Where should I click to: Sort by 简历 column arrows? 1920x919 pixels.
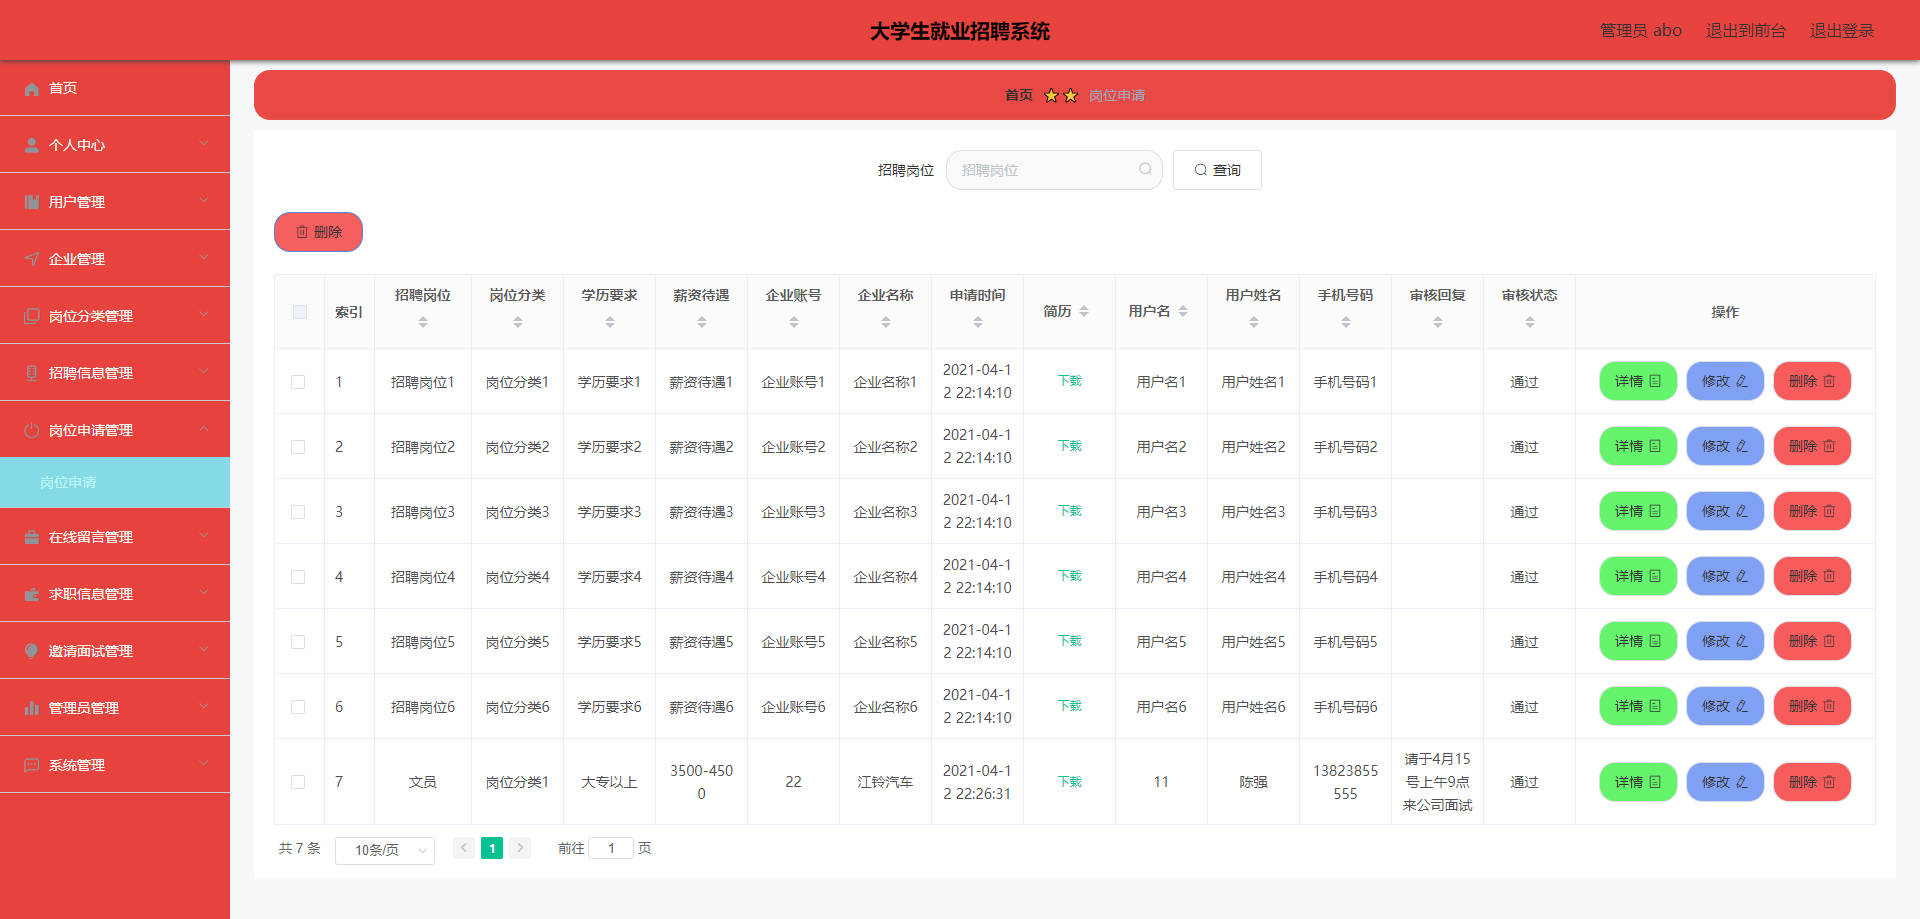[x=1084, y=312]
